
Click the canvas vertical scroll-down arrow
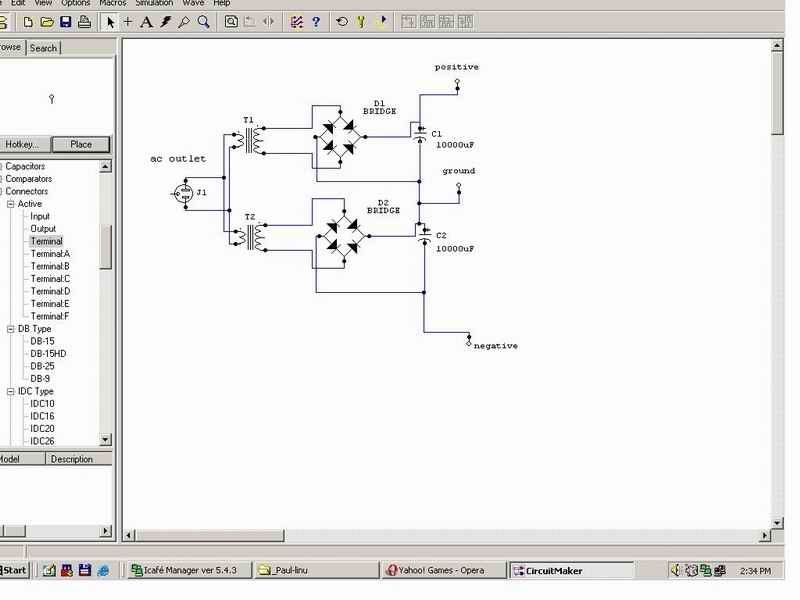coord(777,523)
